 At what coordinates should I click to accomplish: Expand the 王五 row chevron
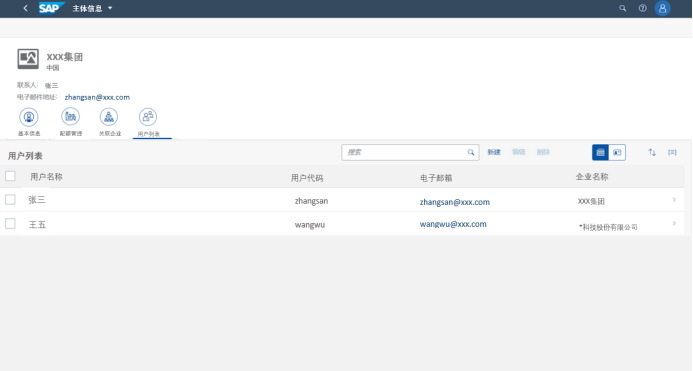pos(674,224)
